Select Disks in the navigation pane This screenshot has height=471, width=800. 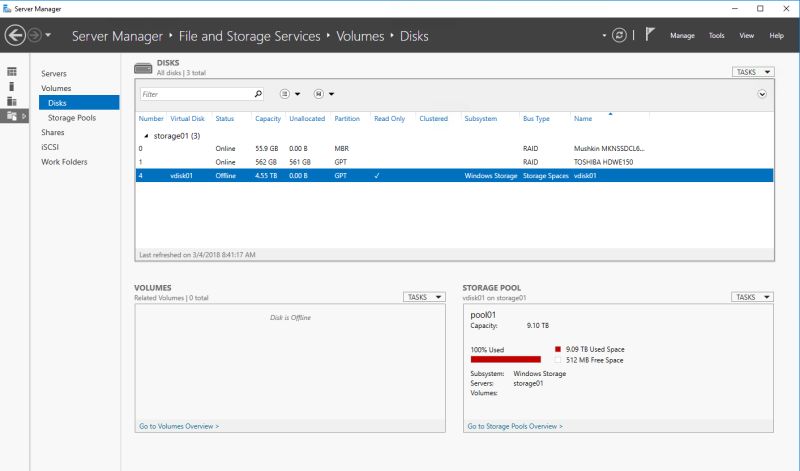click(x=79, y=103)
